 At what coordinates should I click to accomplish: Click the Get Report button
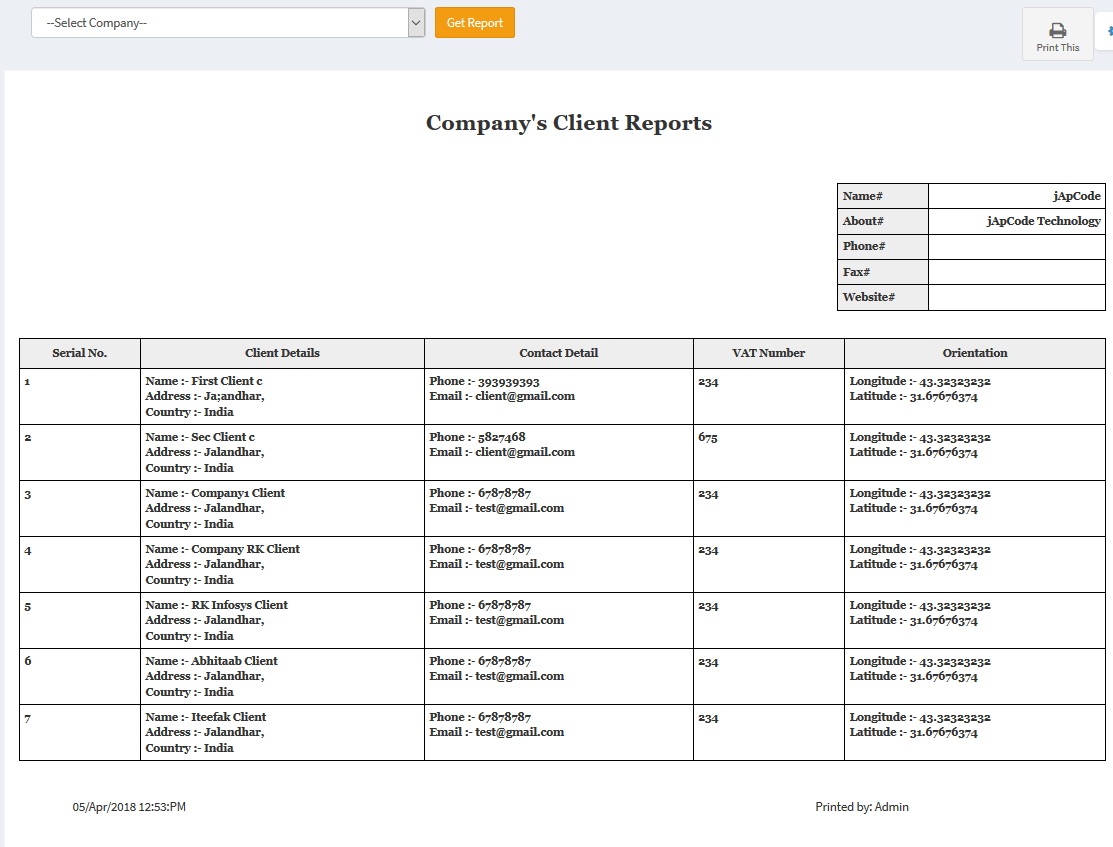[475, 23]
